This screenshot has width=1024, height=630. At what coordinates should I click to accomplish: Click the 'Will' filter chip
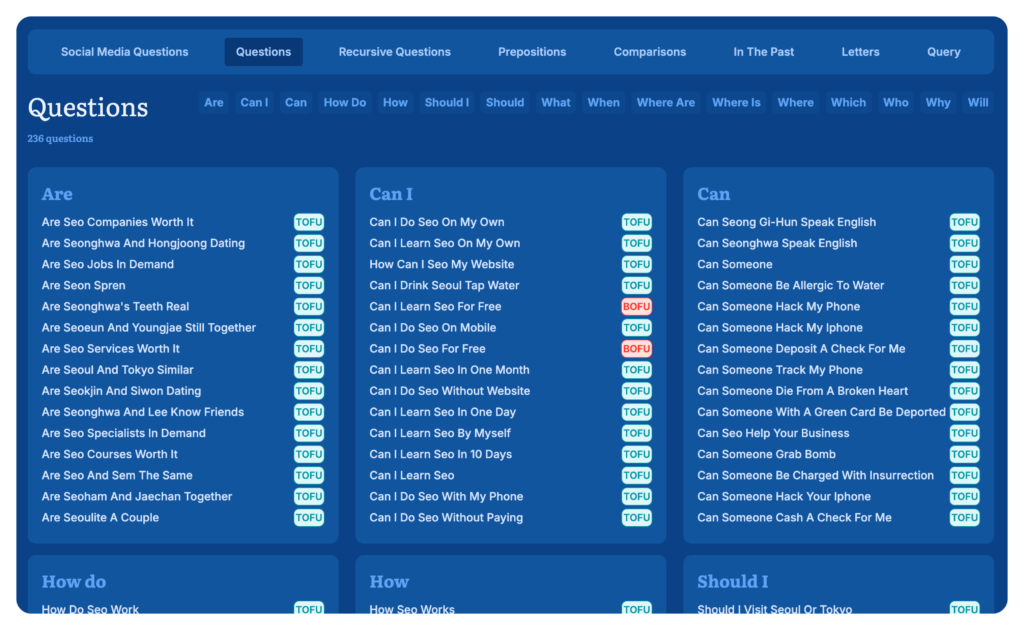point(977,102)
